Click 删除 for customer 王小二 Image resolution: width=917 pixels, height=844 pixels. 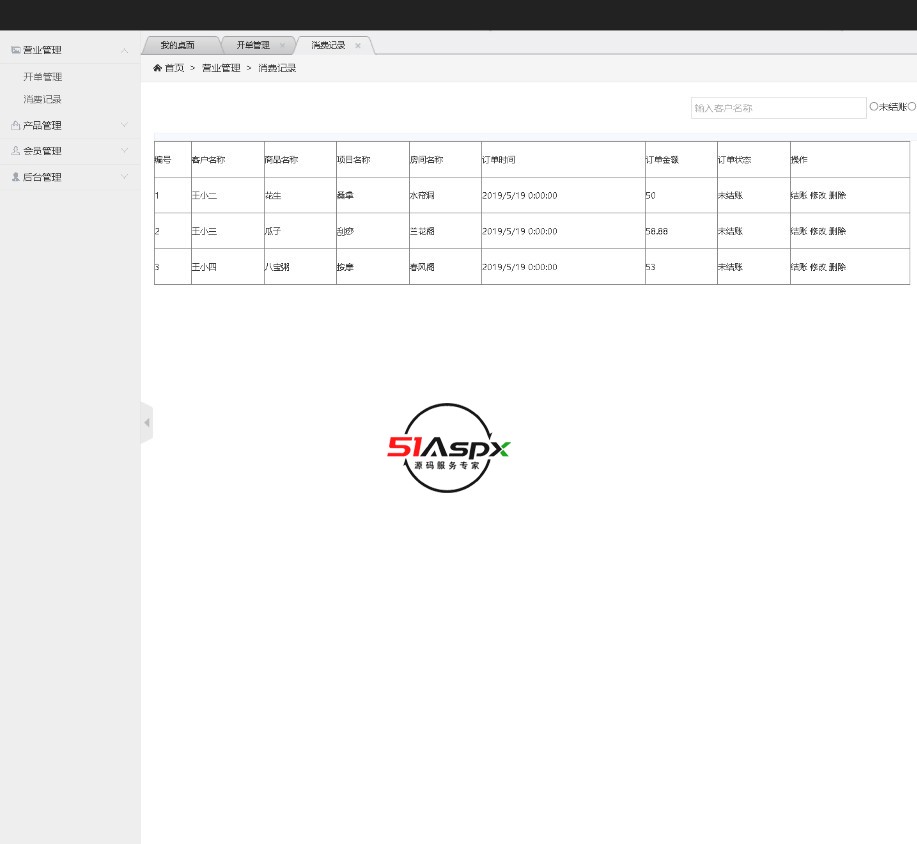coord(837,195)
